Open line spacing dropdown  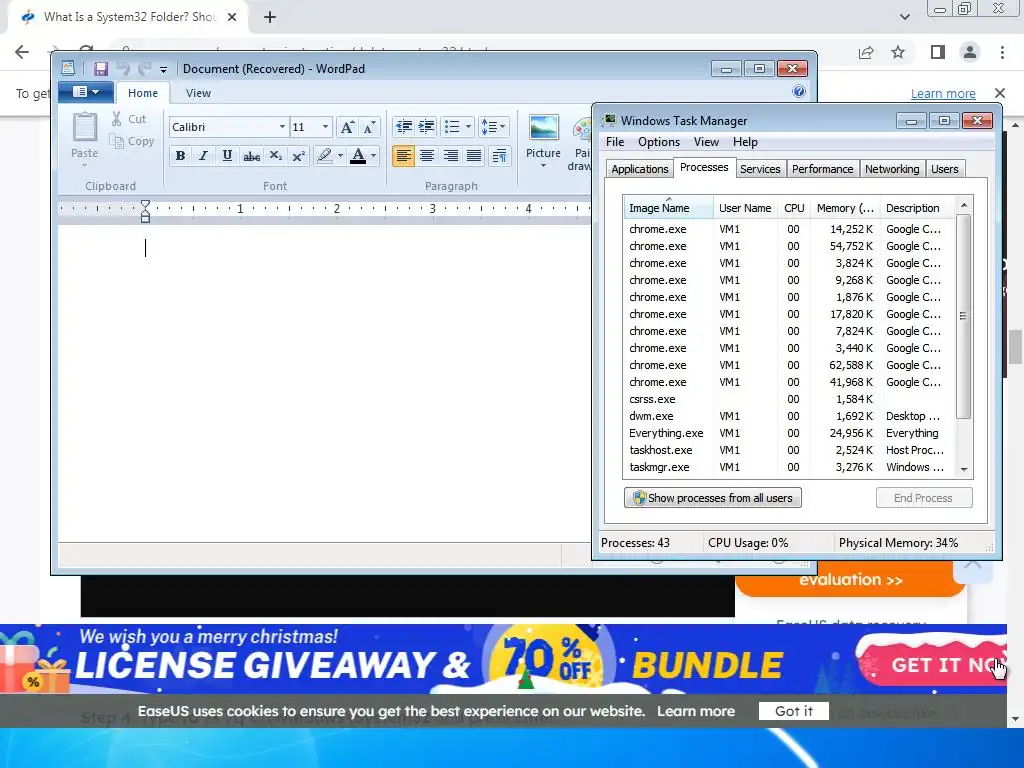(x=493, y=127)
